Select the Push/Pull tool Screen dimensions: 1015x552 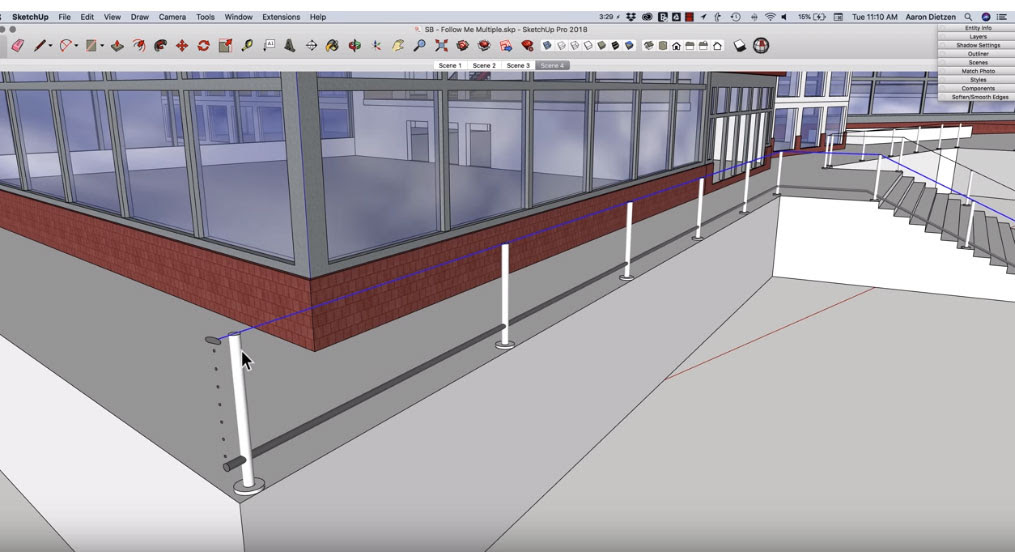click(x=117, y=45)
